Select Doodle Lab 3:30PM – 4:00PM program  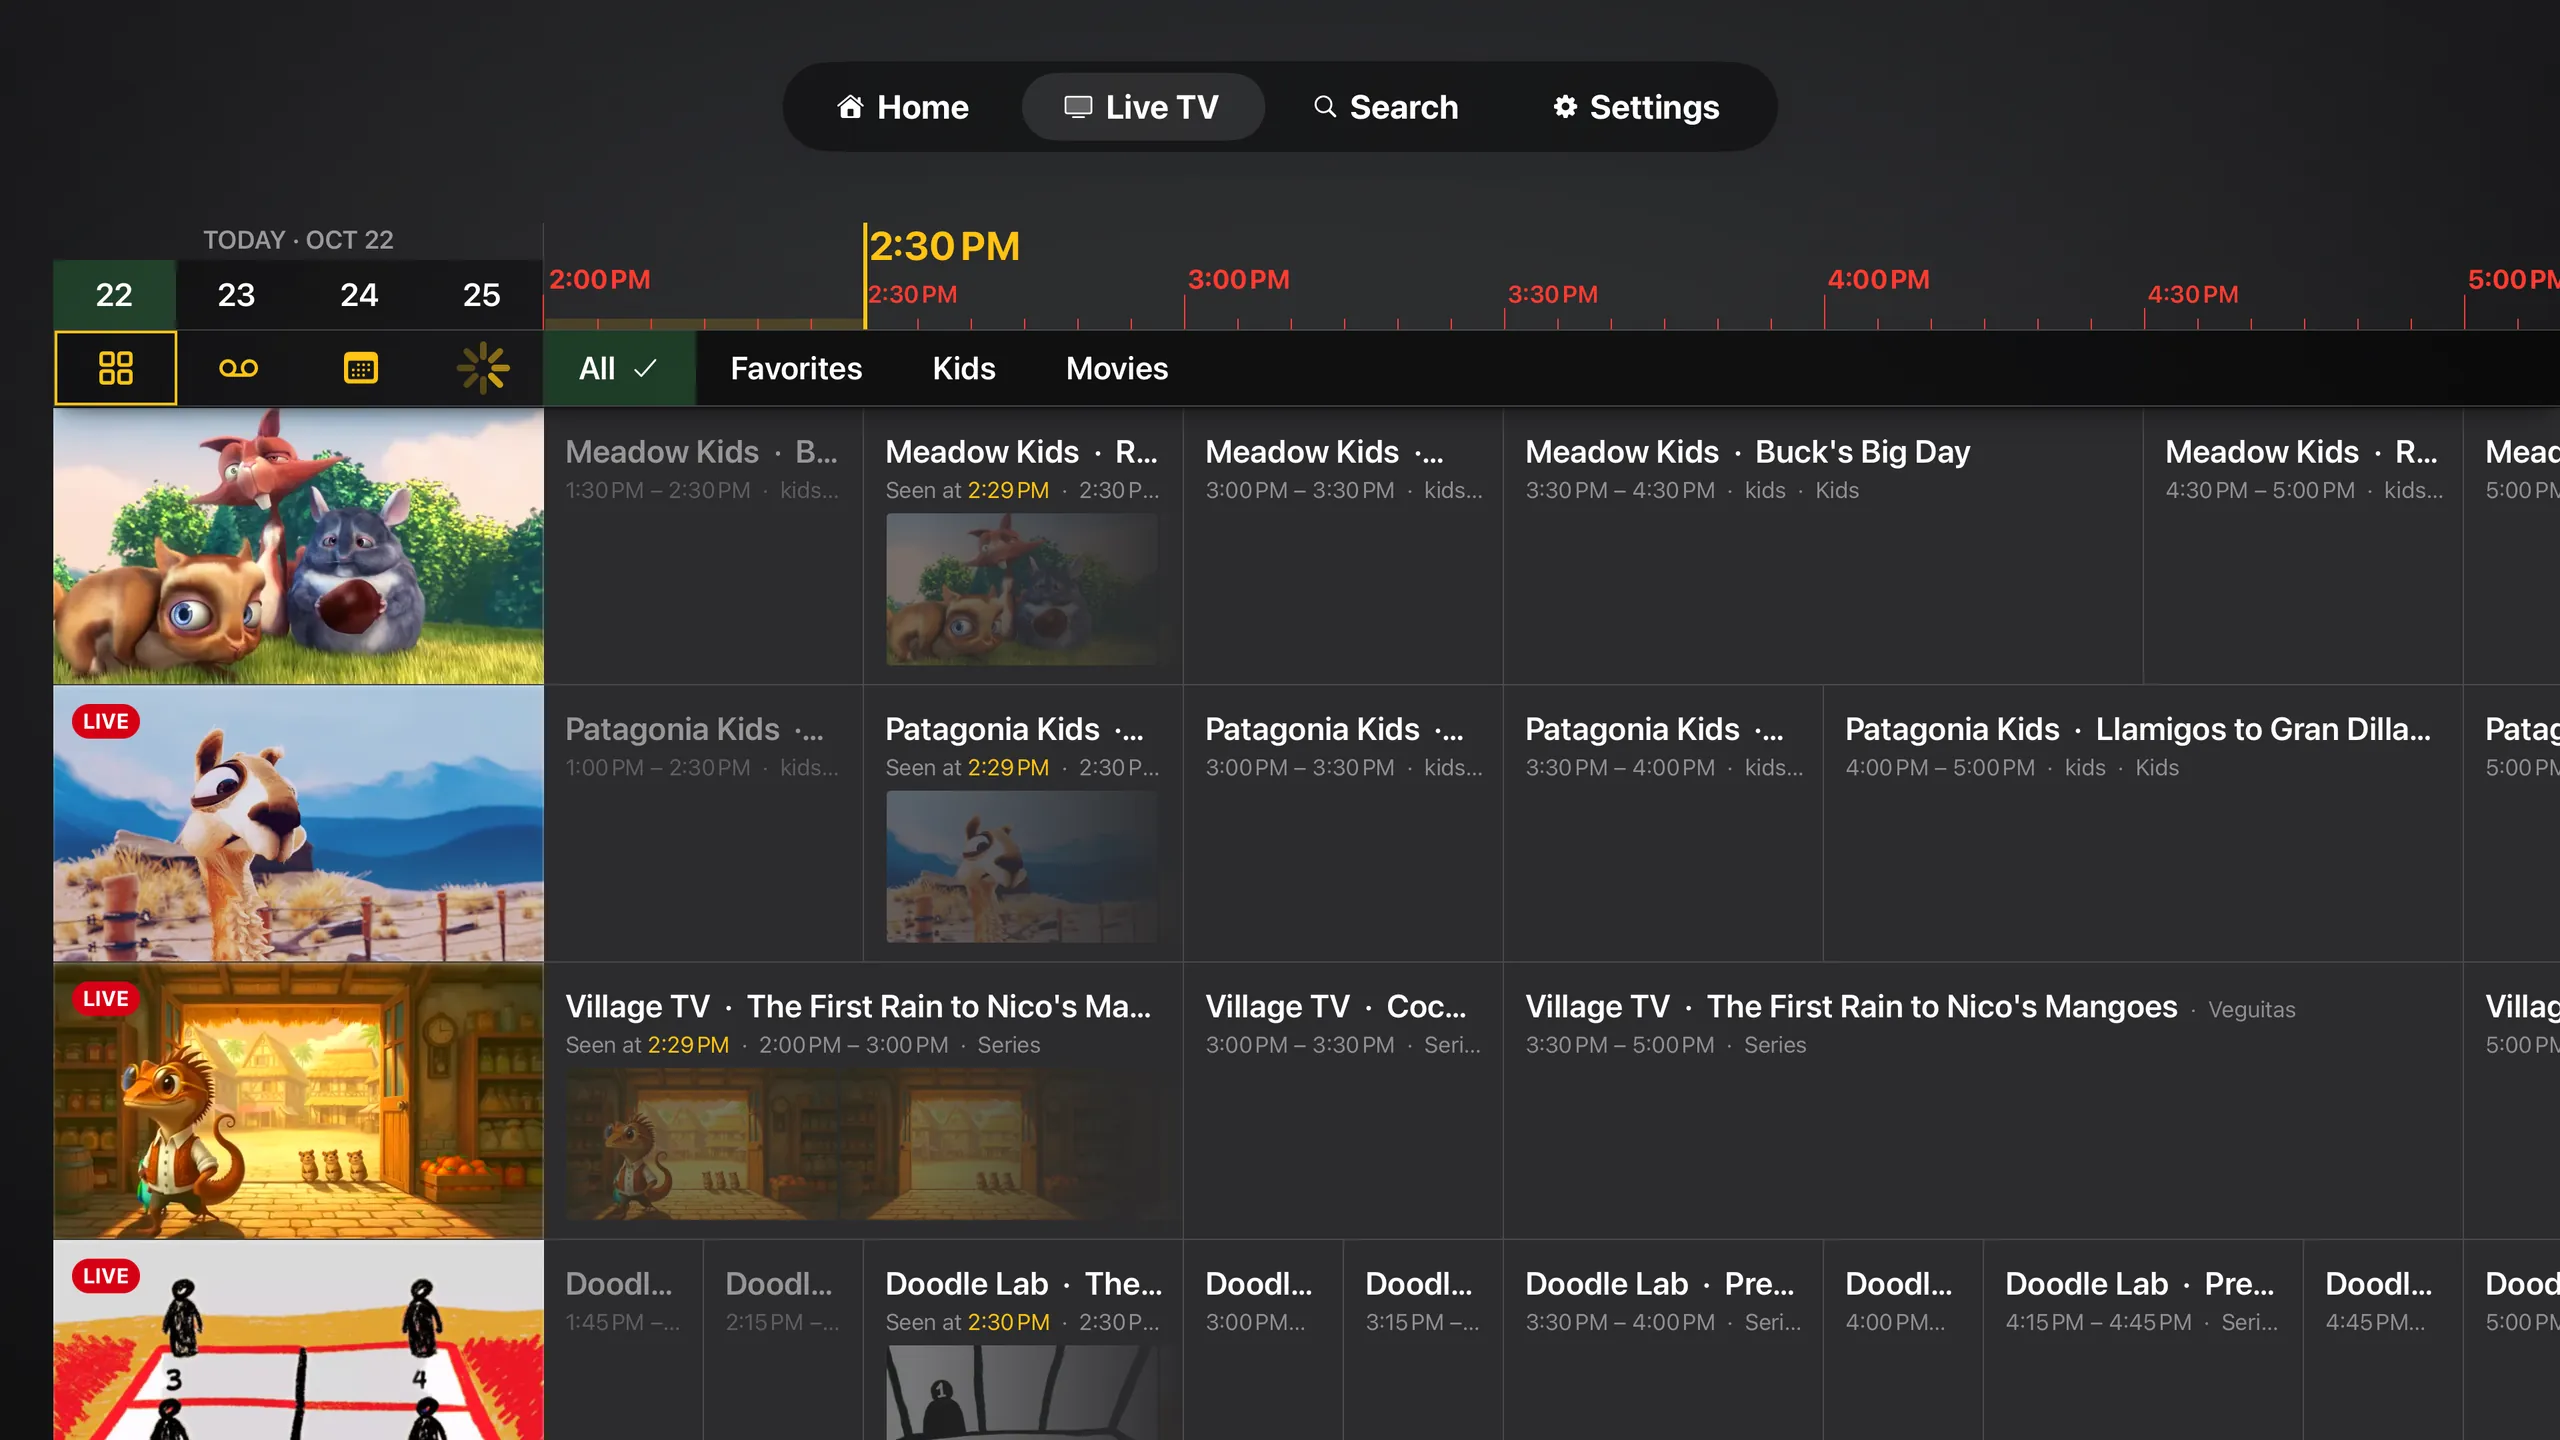pyautogui.click(x=1663, y=1340)
